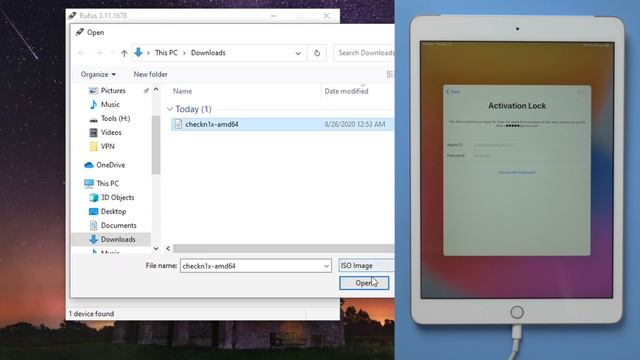
Task: Open Pictures in the navigation pane
Action: pyautogui.click(x=113, y=91)
